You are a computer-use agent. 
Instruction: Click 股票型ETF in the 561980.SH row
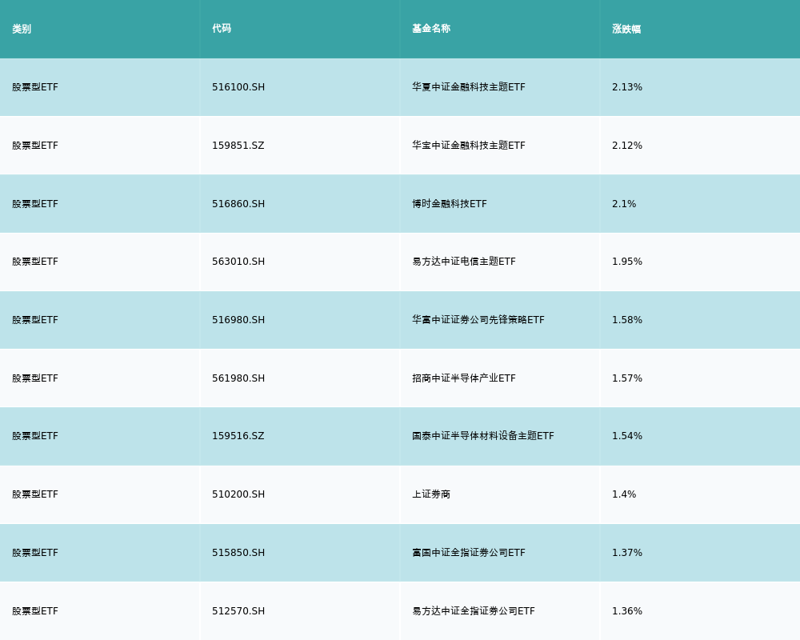[x=35, y=378]
